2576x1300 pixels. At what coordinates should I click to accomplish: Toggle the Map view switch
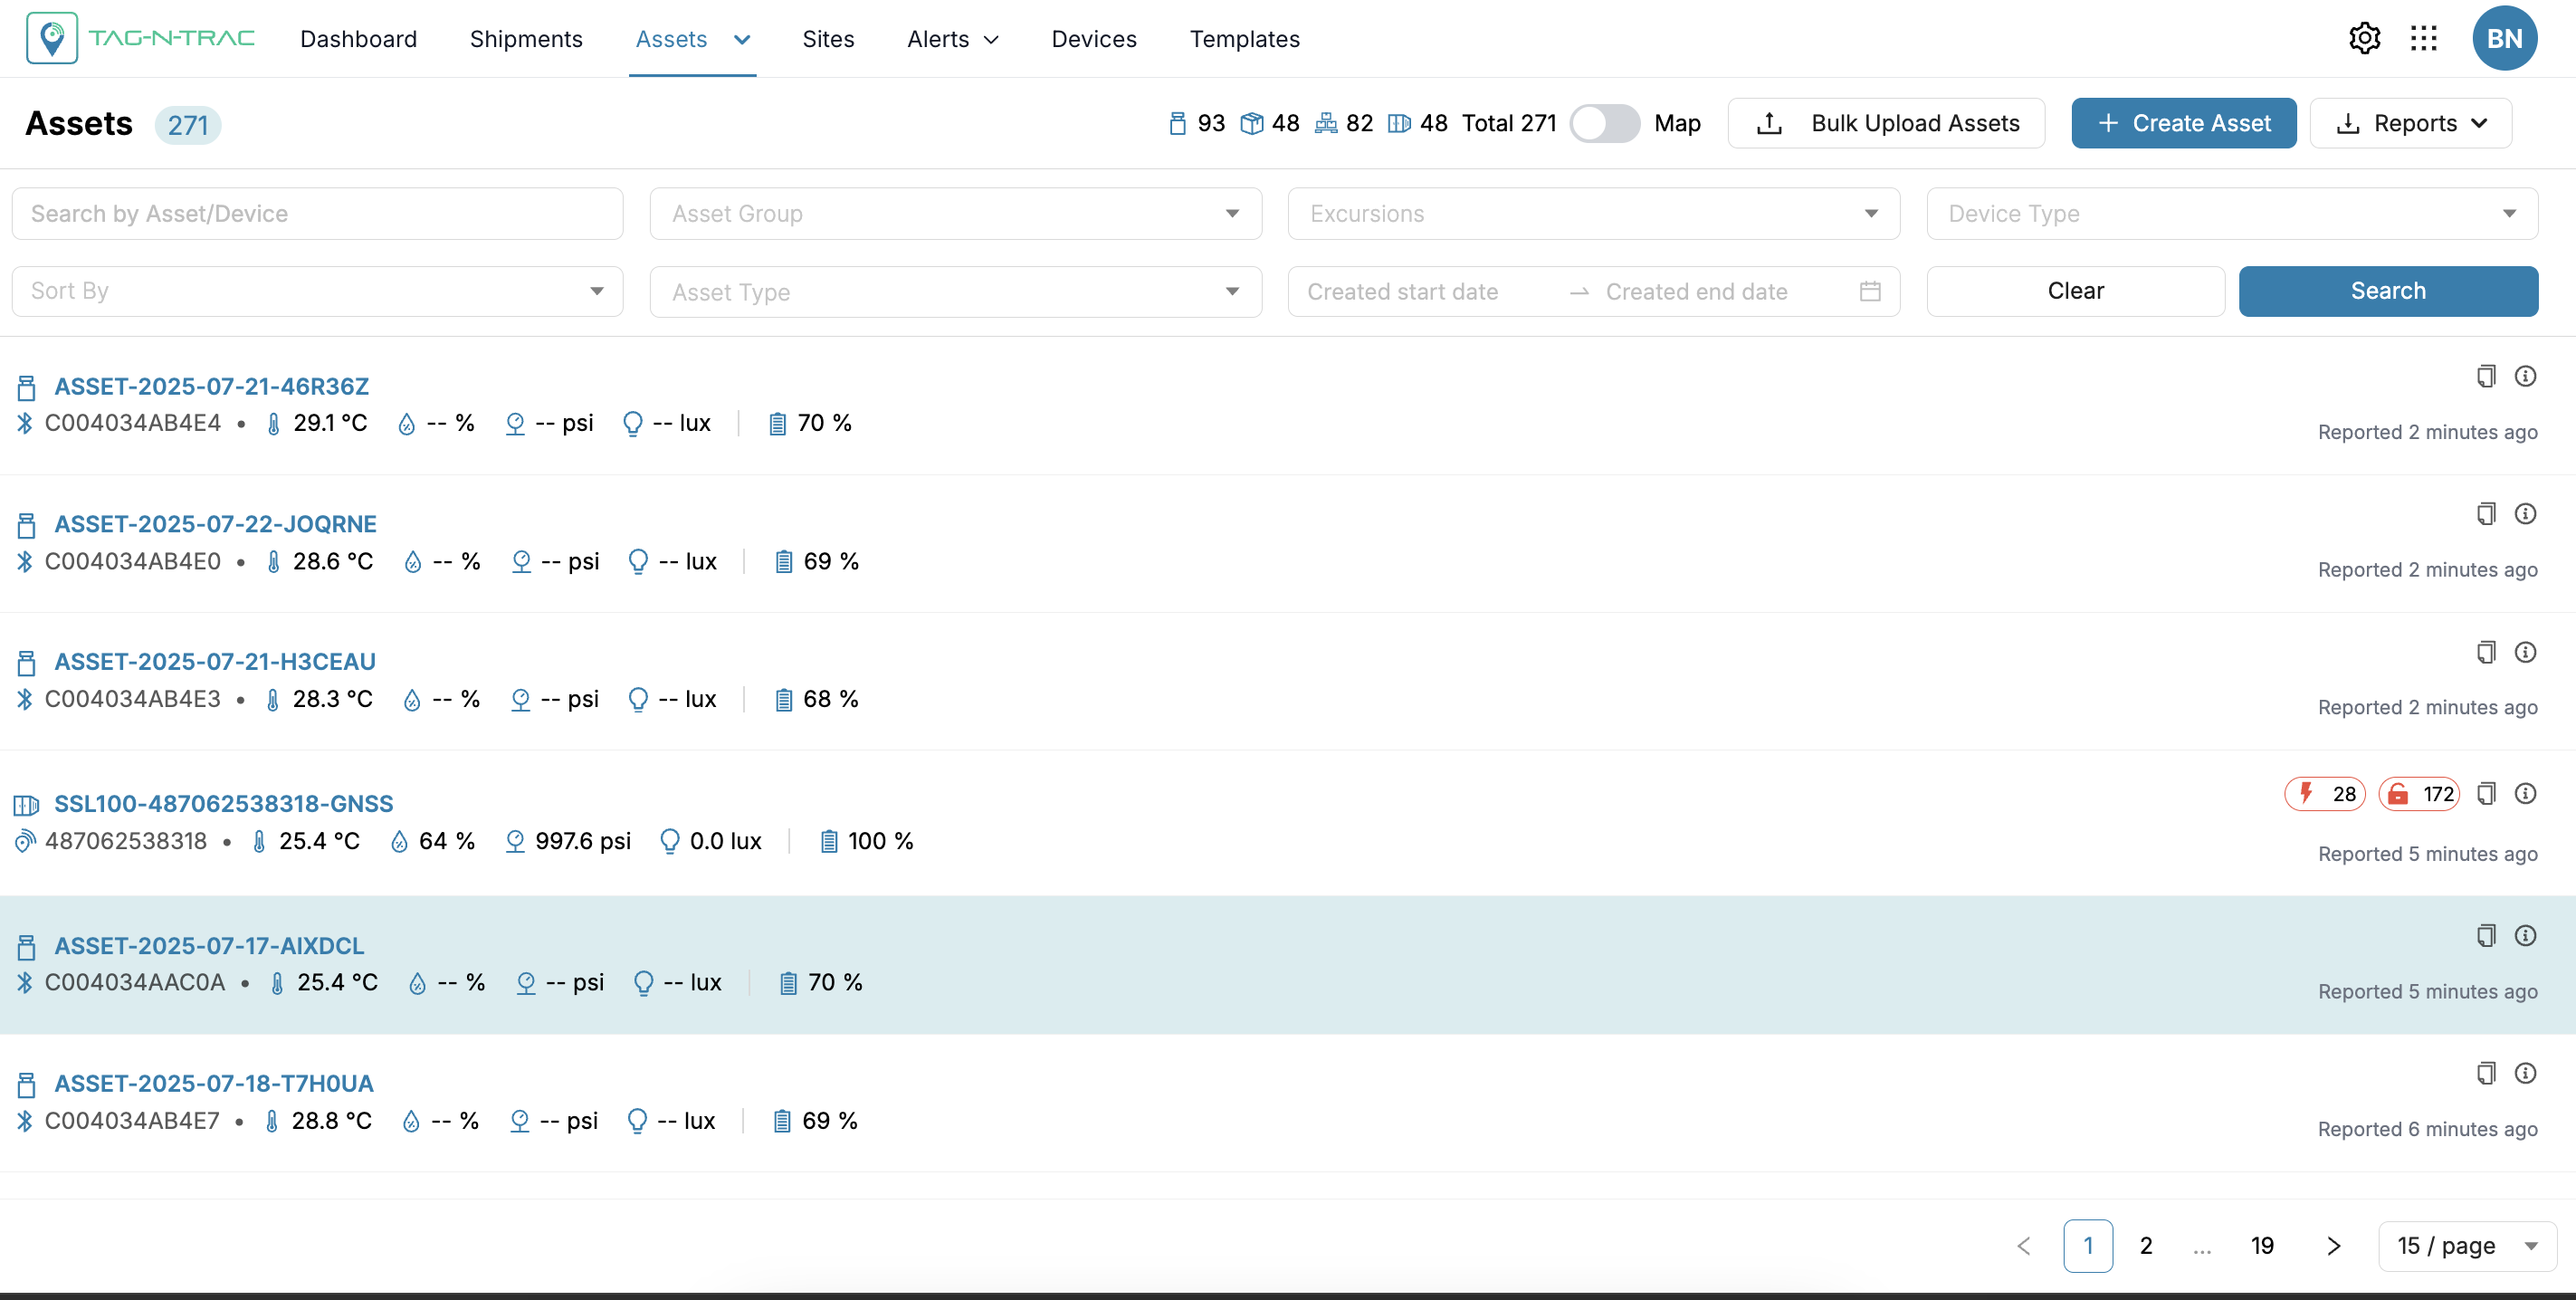[x=1603, y=123]
